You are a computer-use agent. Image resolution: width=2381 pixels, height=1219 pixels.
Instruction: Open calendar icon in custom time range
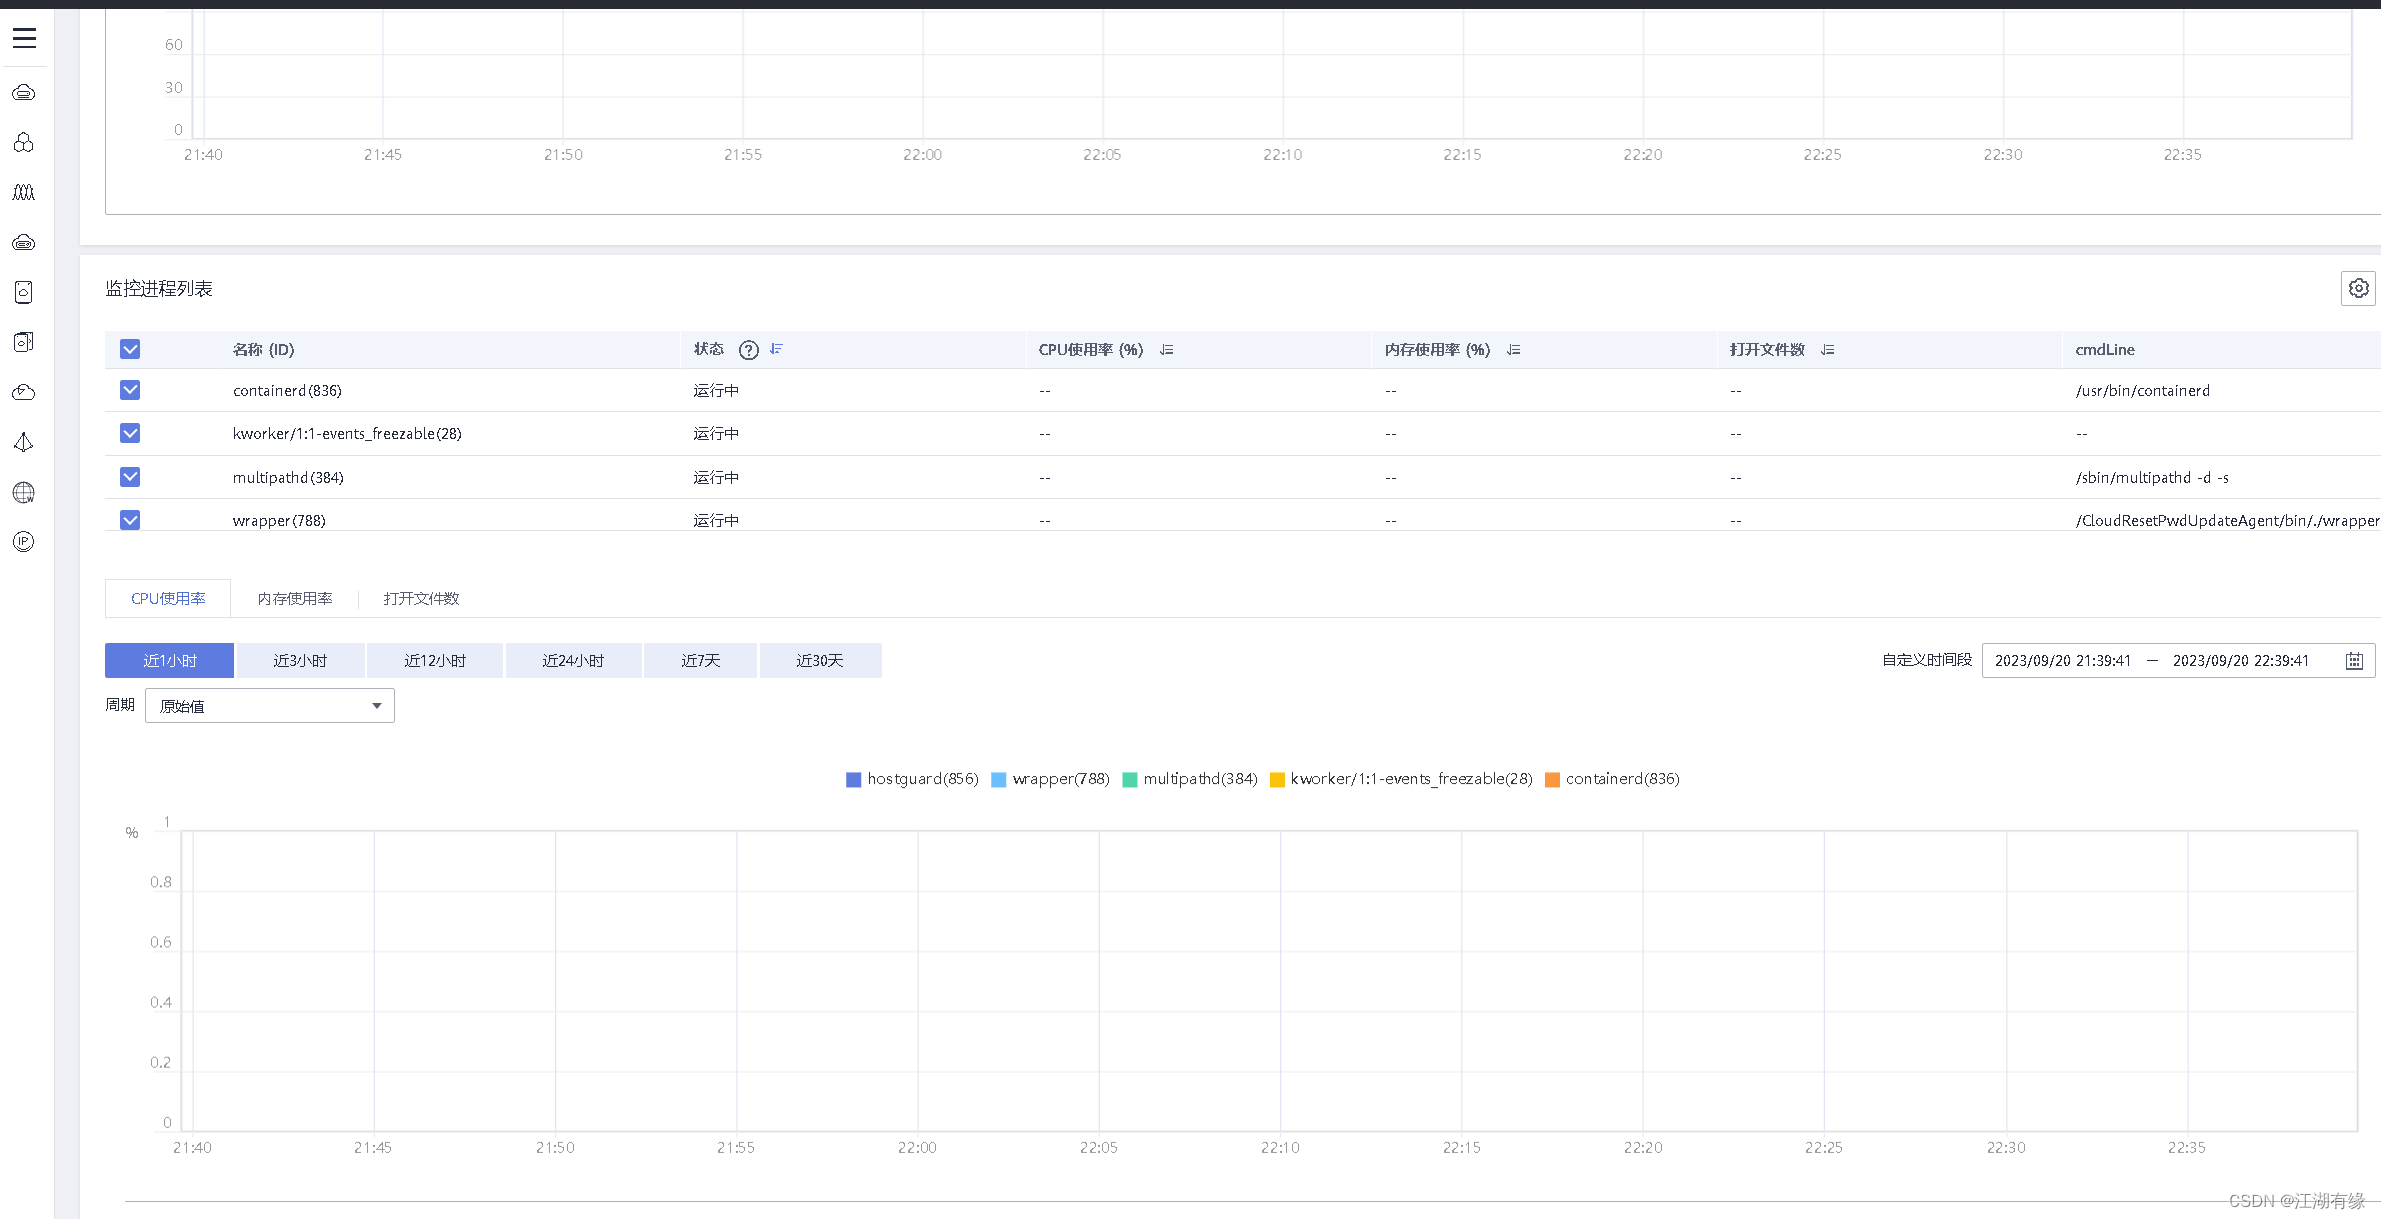point(2354,661)
